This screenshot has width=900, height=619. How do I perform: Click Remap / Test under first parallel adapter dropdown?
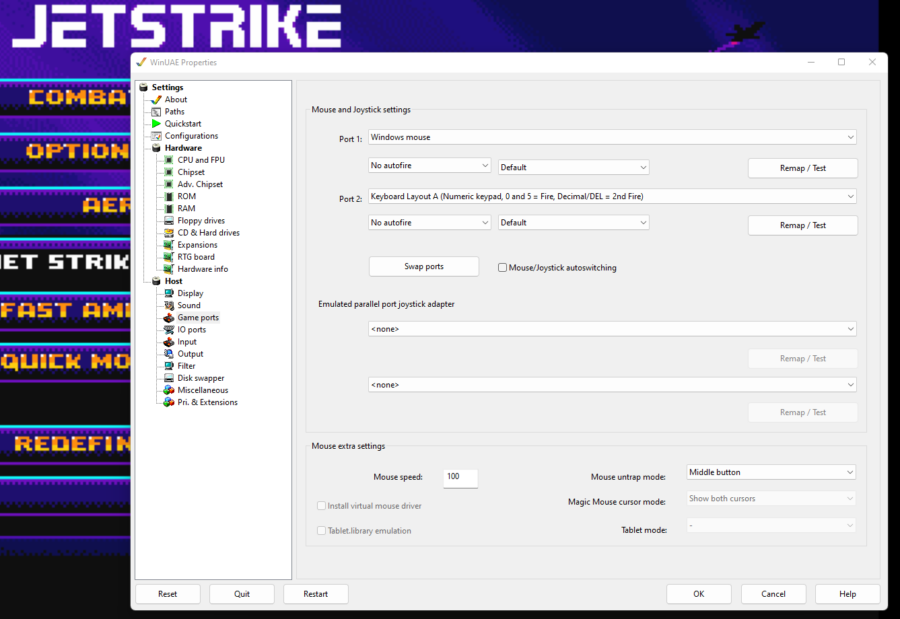pyautogui.click(x=802, y=358)
